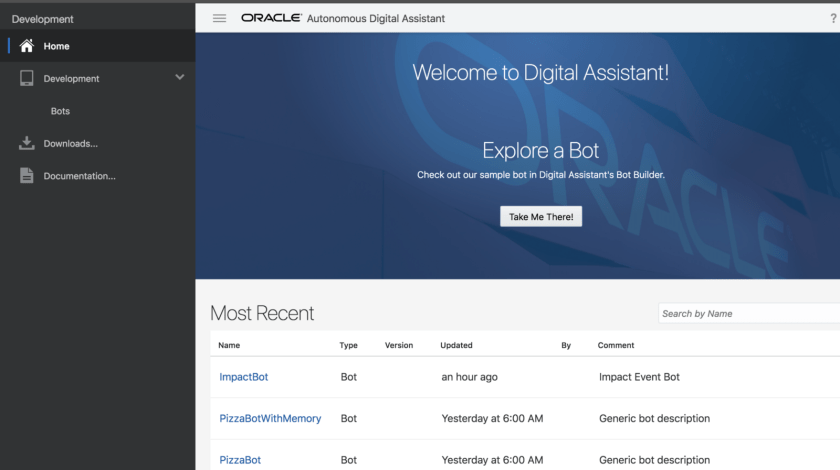Sort by the Updated column header
Viewport: 840px width, 470px height.
coord(456,345)
